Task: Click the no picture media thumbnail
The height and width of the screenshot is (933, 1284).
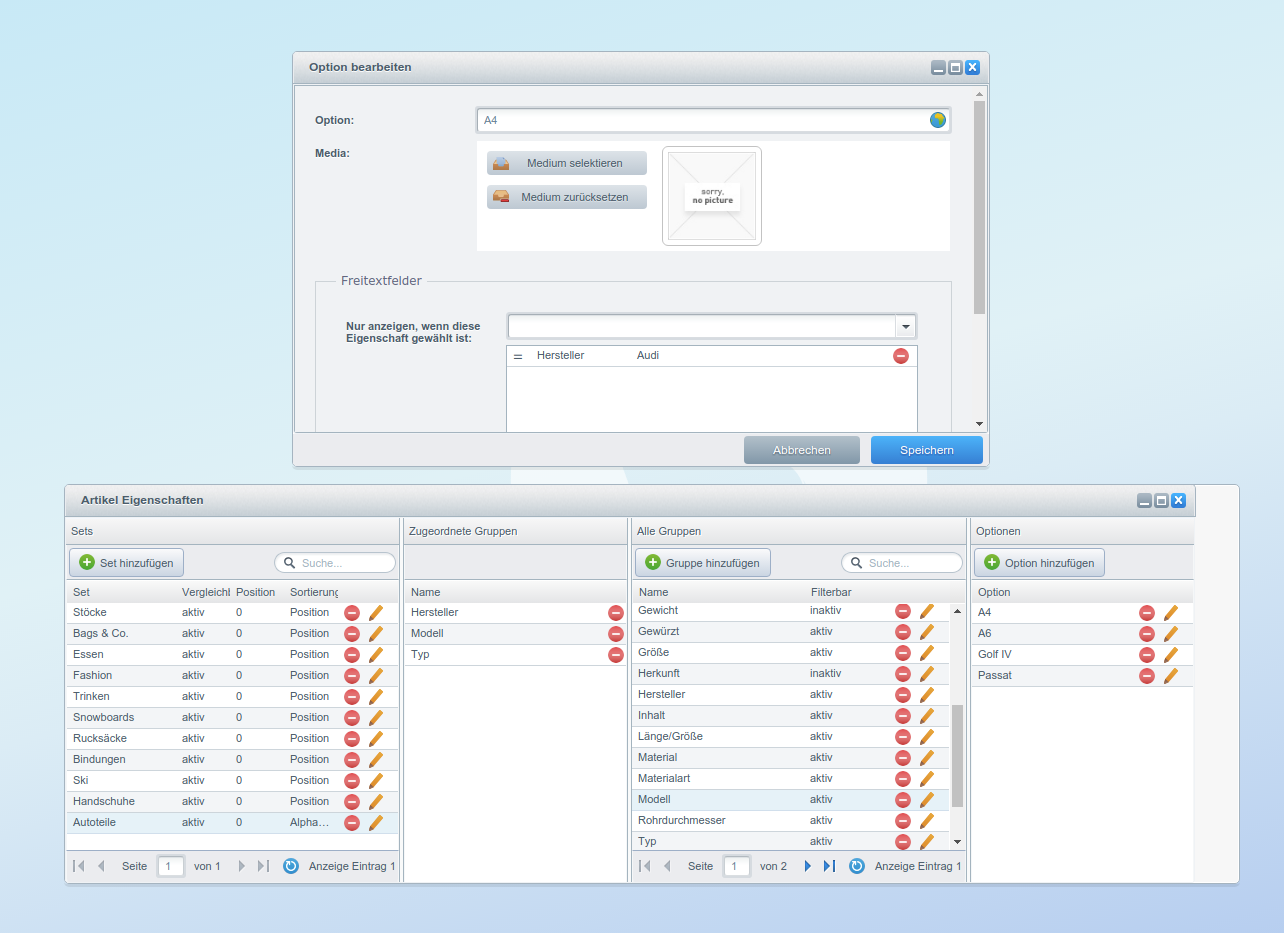Action: 712,196
